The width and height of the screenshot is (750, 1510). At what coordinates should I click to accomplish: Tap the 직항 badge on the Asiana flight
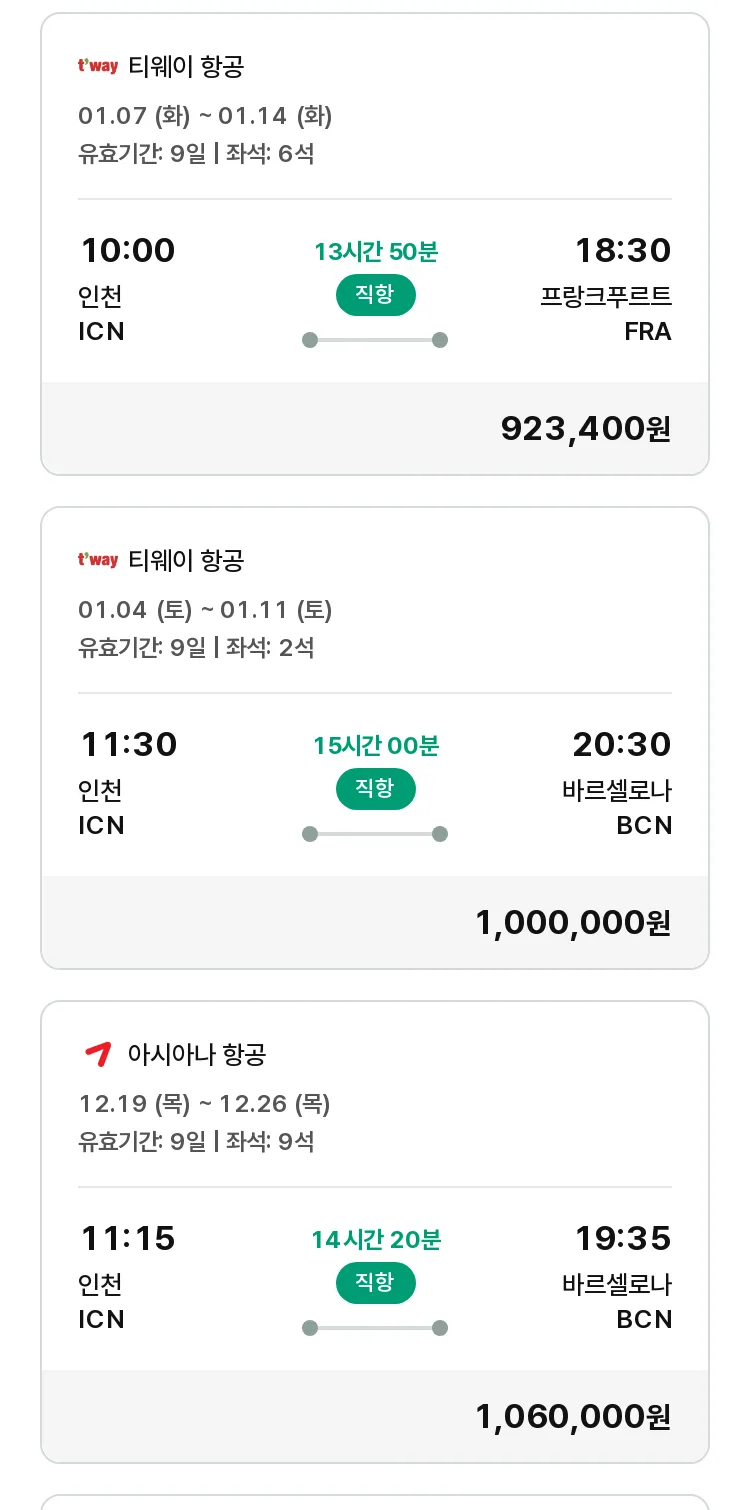375,1283
